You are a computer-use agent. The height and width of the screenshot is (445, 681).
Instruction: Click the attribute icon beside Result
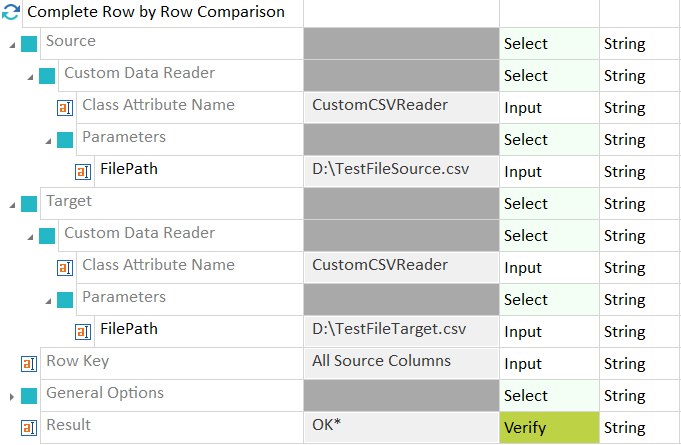[x=29, y=427]
